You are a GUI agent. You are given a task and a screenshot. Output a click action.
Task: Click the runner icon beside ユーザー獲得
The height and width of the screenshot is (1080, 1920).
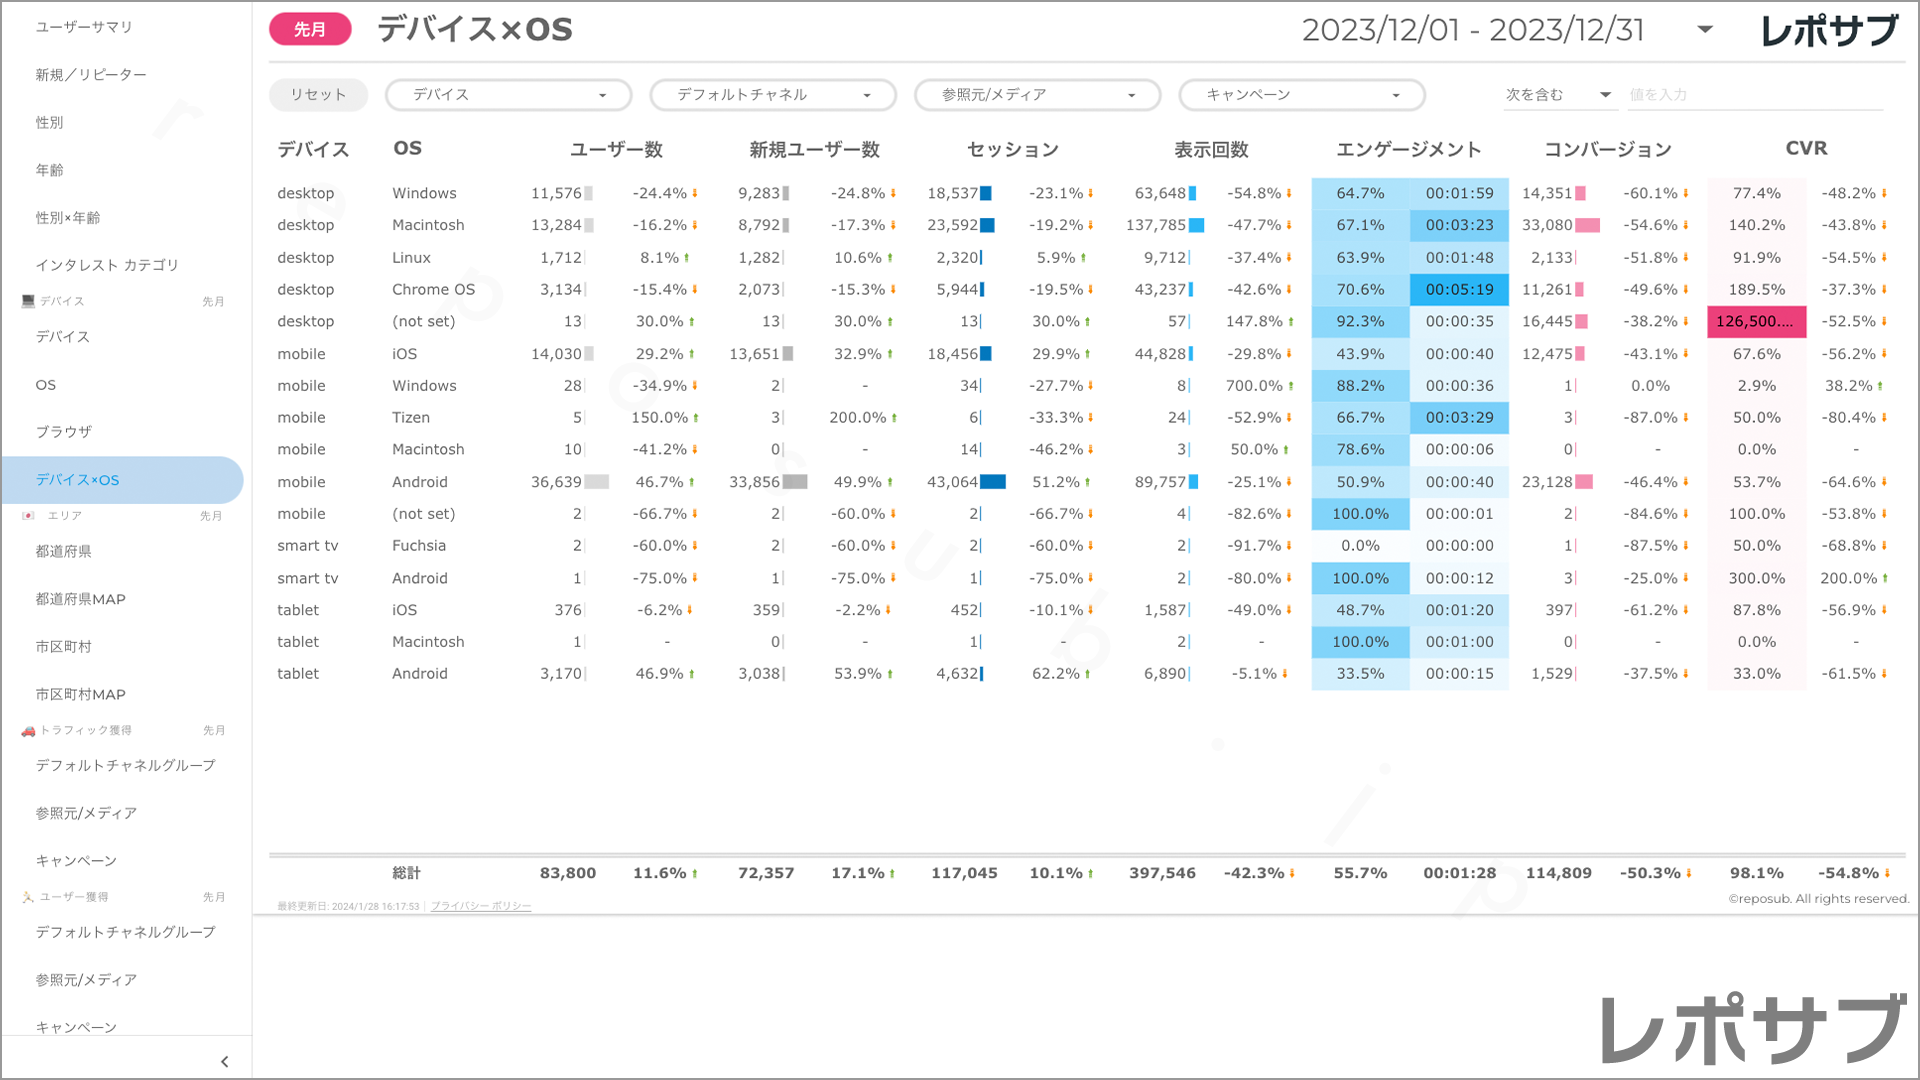click(x=28, y=898)
